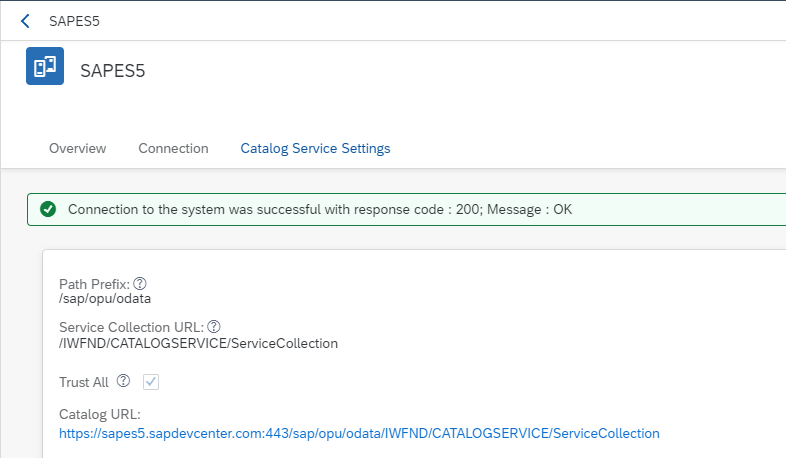Image resolution: width=786 pixels, height=458 pixels.
Task: Click the blue SAPES5 system icon
Action: [x=45, y=67]
